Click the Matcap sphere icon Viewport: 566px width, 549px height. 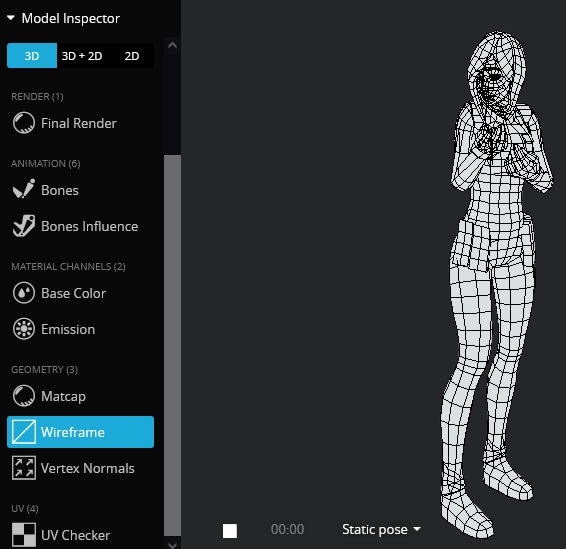tap(24, 396)
